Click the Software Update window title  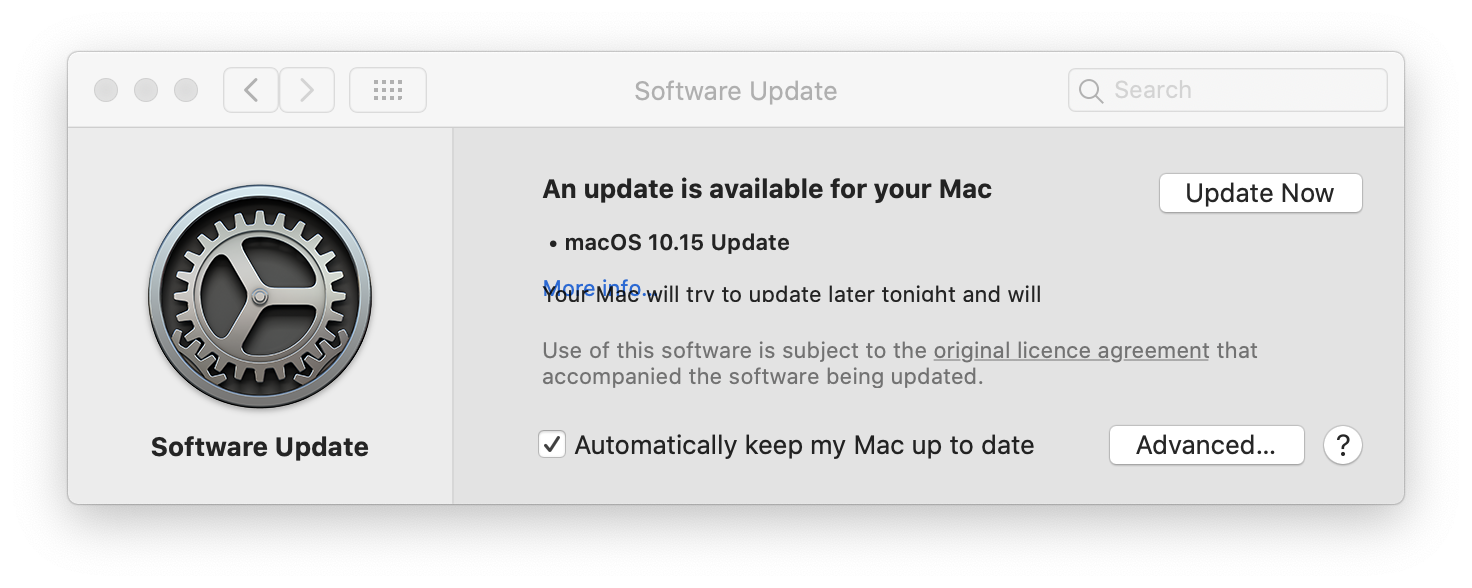point(735,91)
